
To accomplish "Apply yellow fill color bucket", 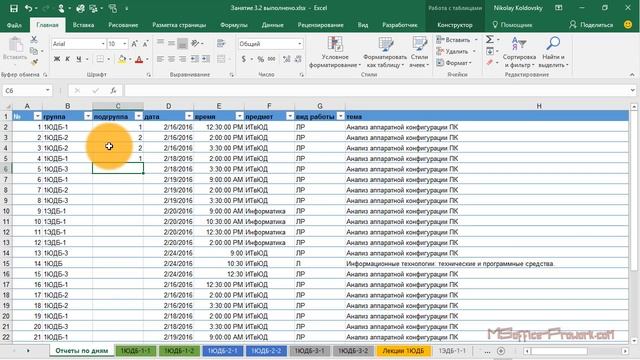I will (122, 60).
